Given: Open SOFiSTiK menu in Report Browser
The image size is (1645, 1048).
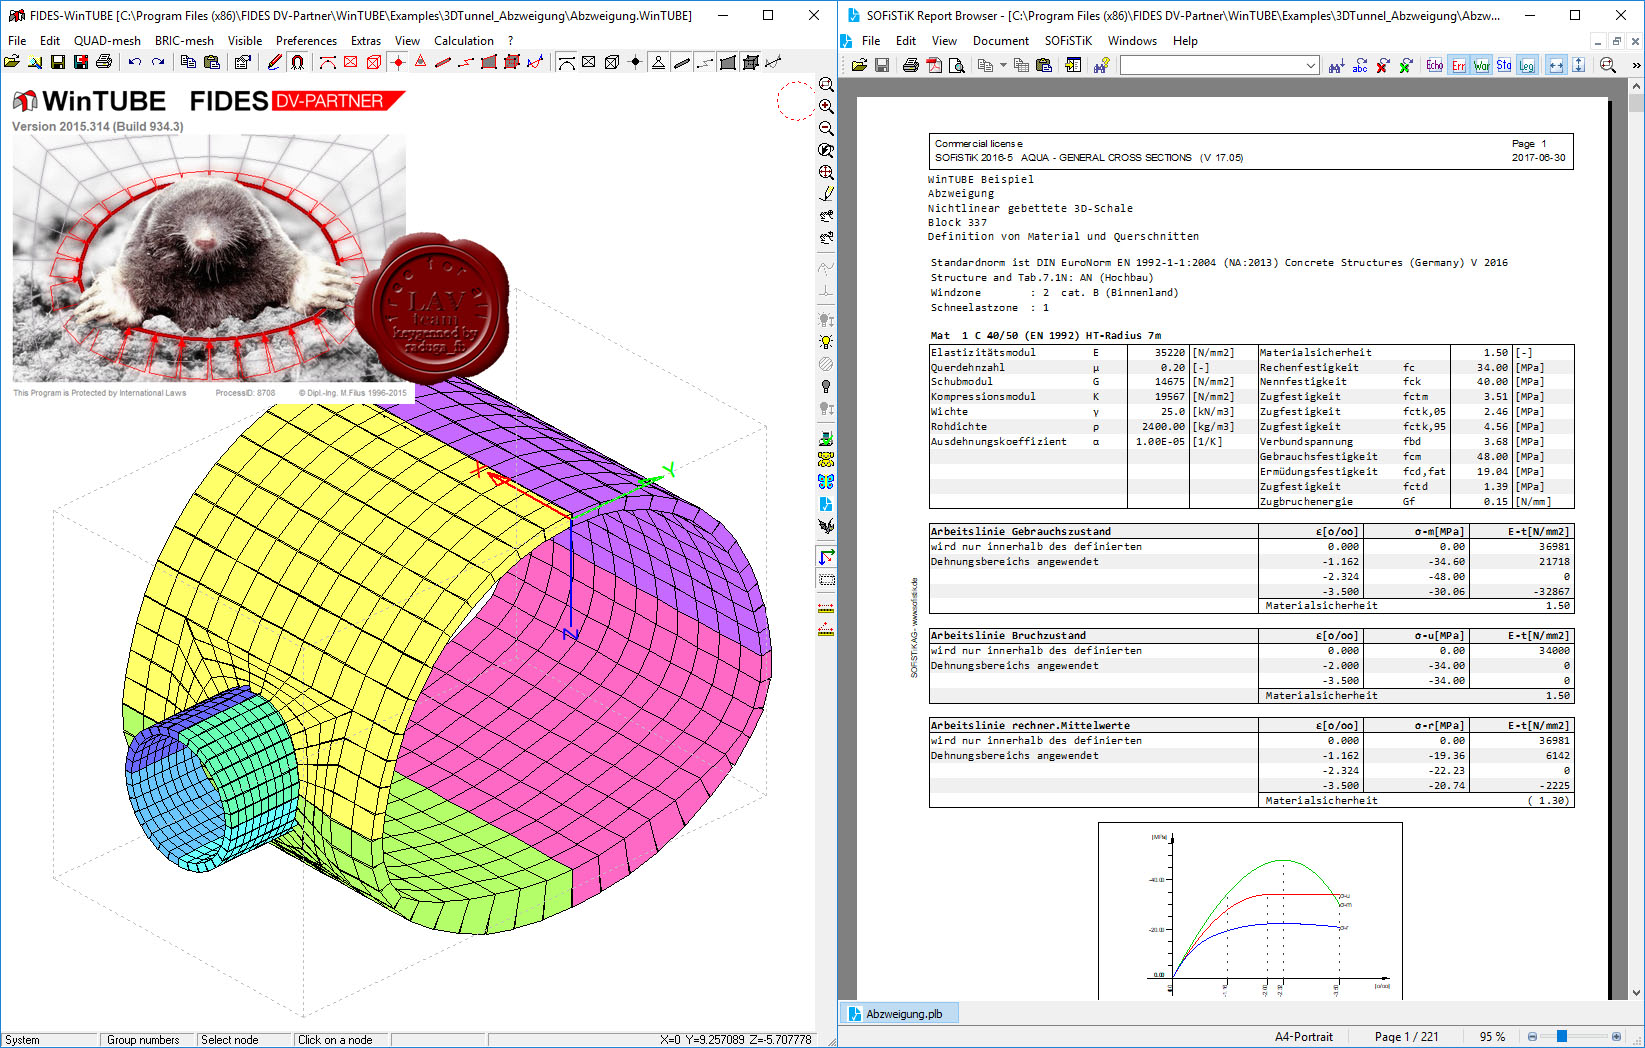Looking at the screenshot, I should [x=1068, y=41].
